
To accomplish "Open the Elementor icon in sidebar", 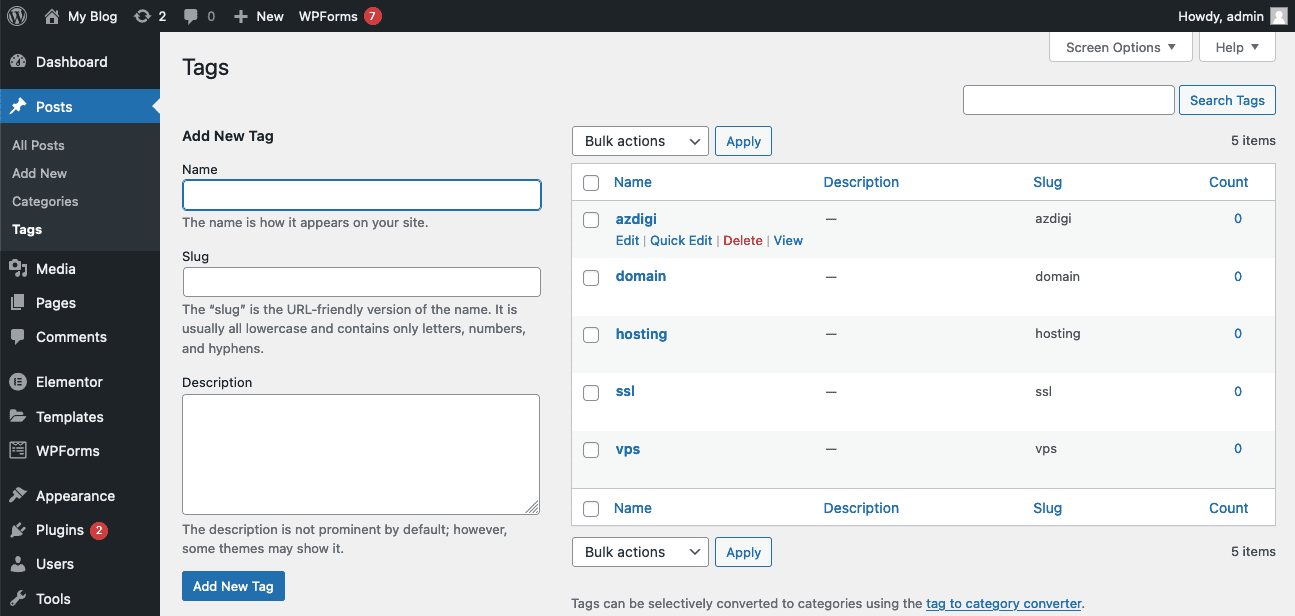I will [18, 382].
